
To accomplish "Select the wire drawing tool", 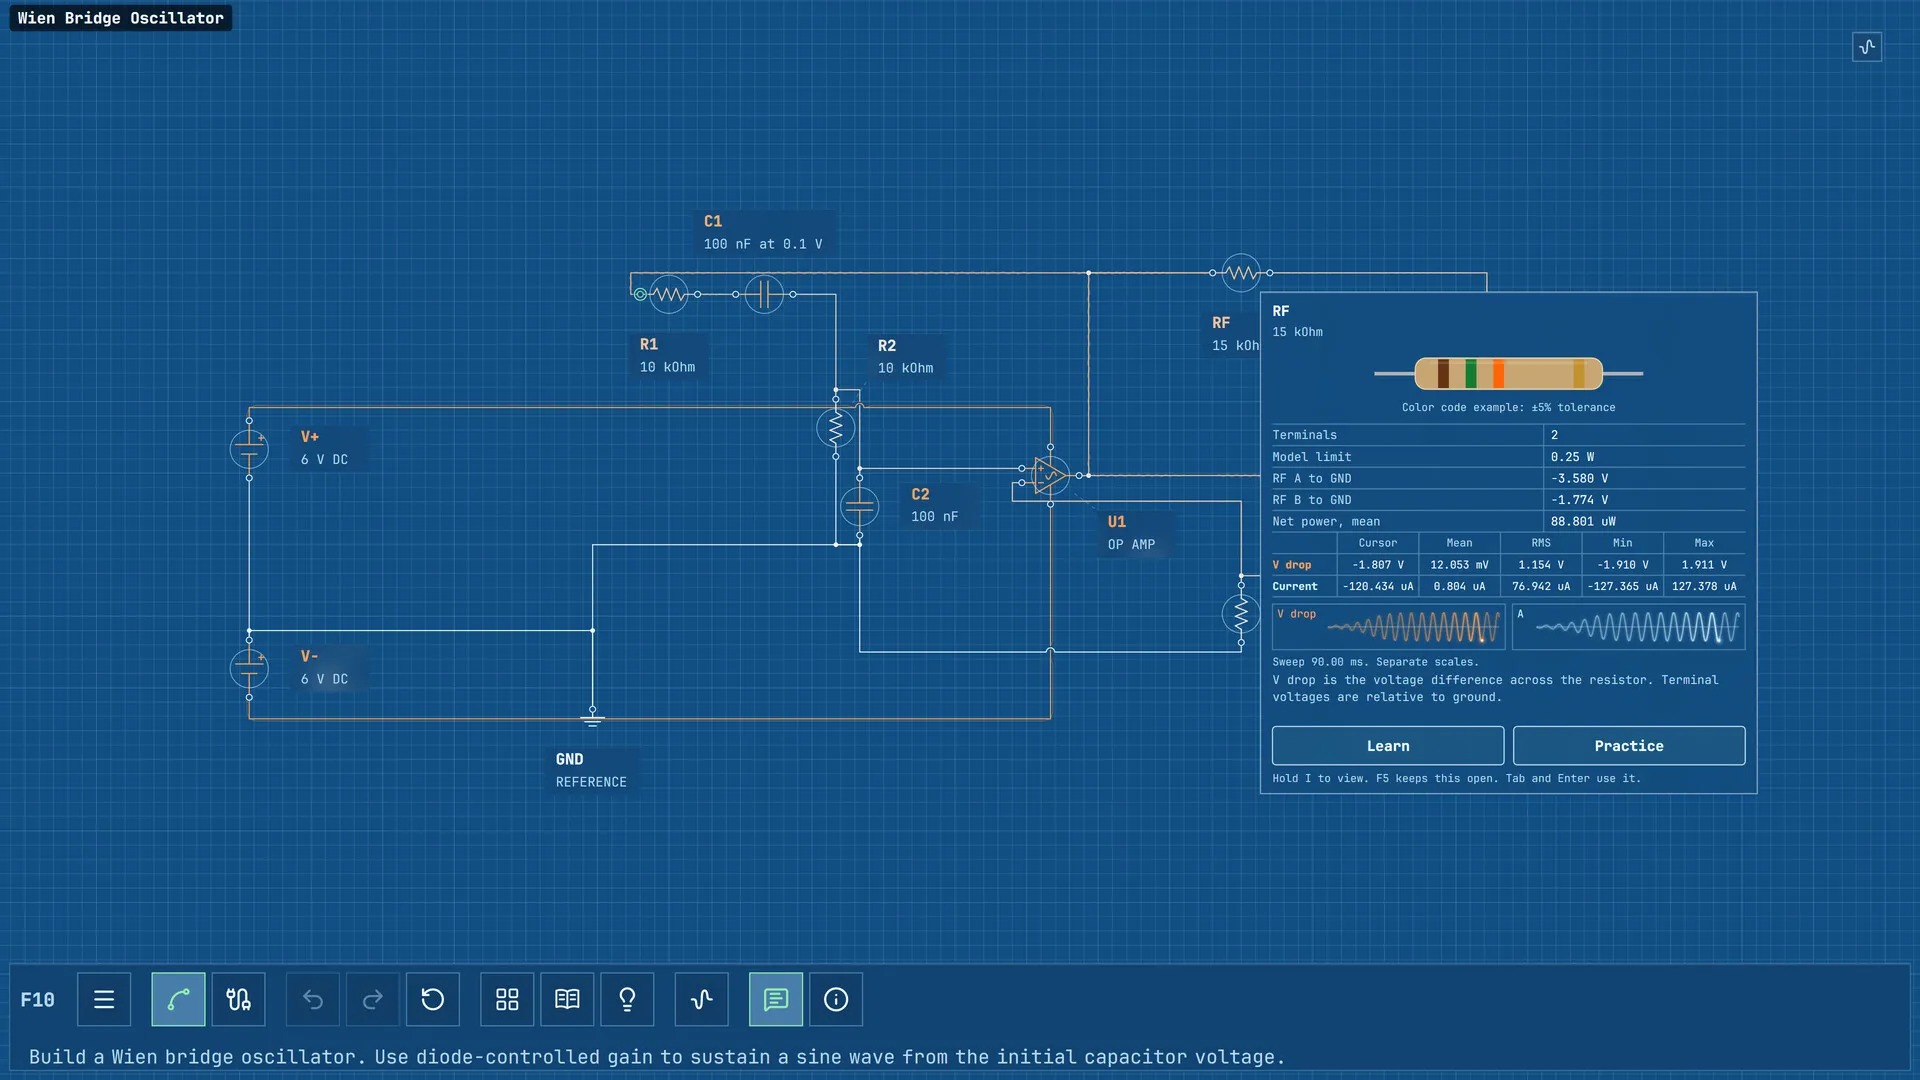I will click(x=178, y=999).
